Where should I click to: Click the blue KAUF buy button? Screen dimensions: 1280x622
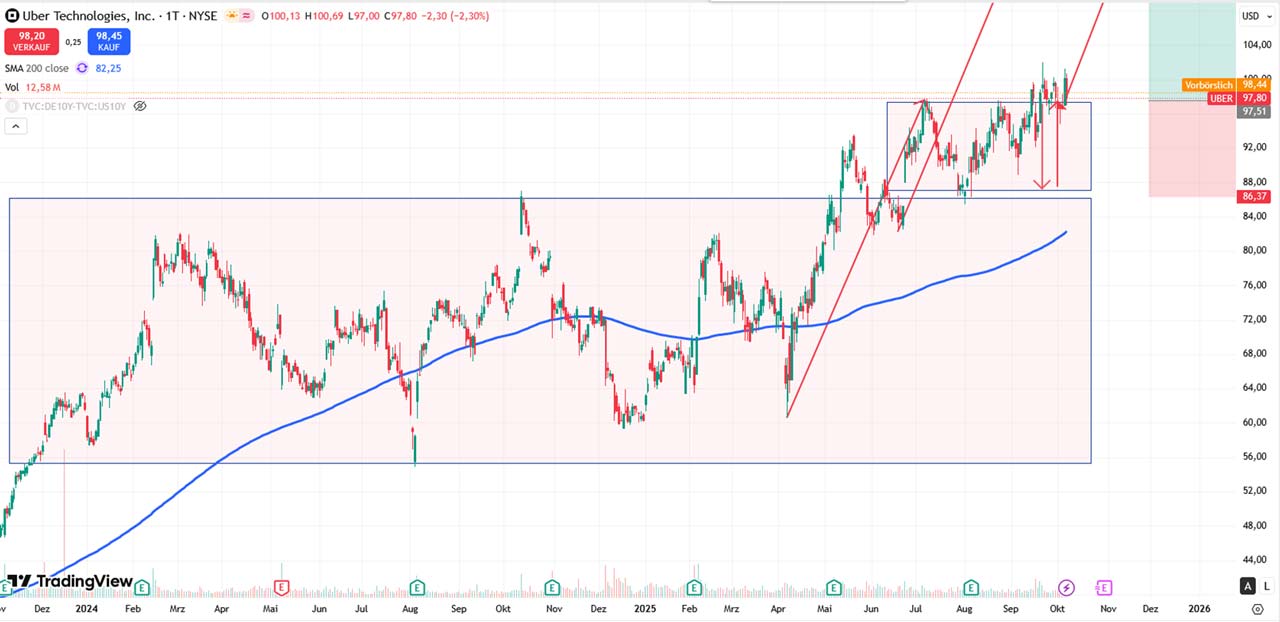[109, 42]
